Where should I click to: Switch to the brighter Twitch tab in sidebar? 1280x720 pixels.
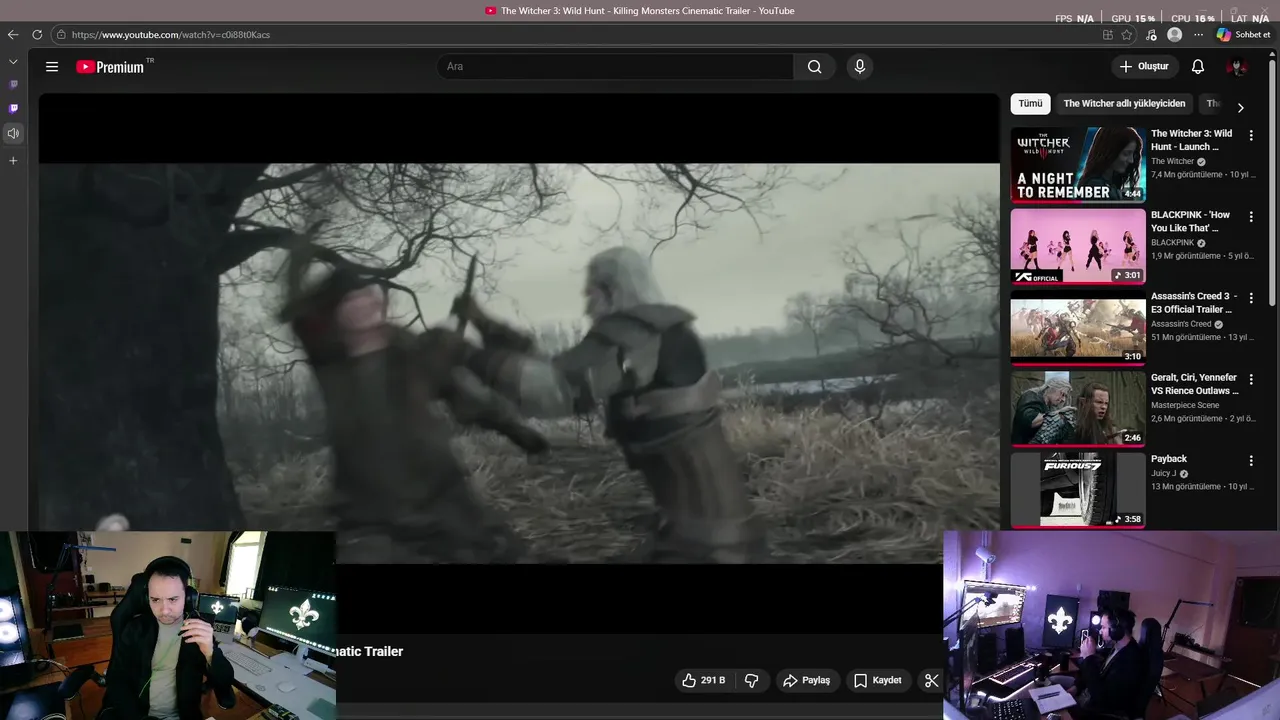point(13,108)
